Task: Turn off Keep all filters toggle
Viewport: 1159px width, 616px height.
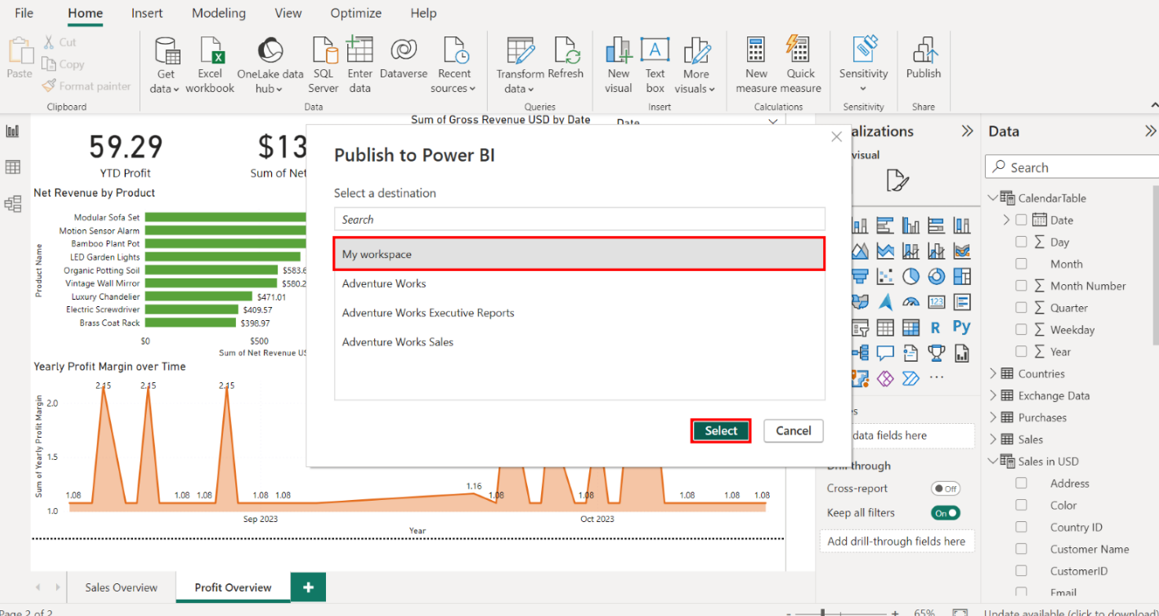Action: click(945, 513)
